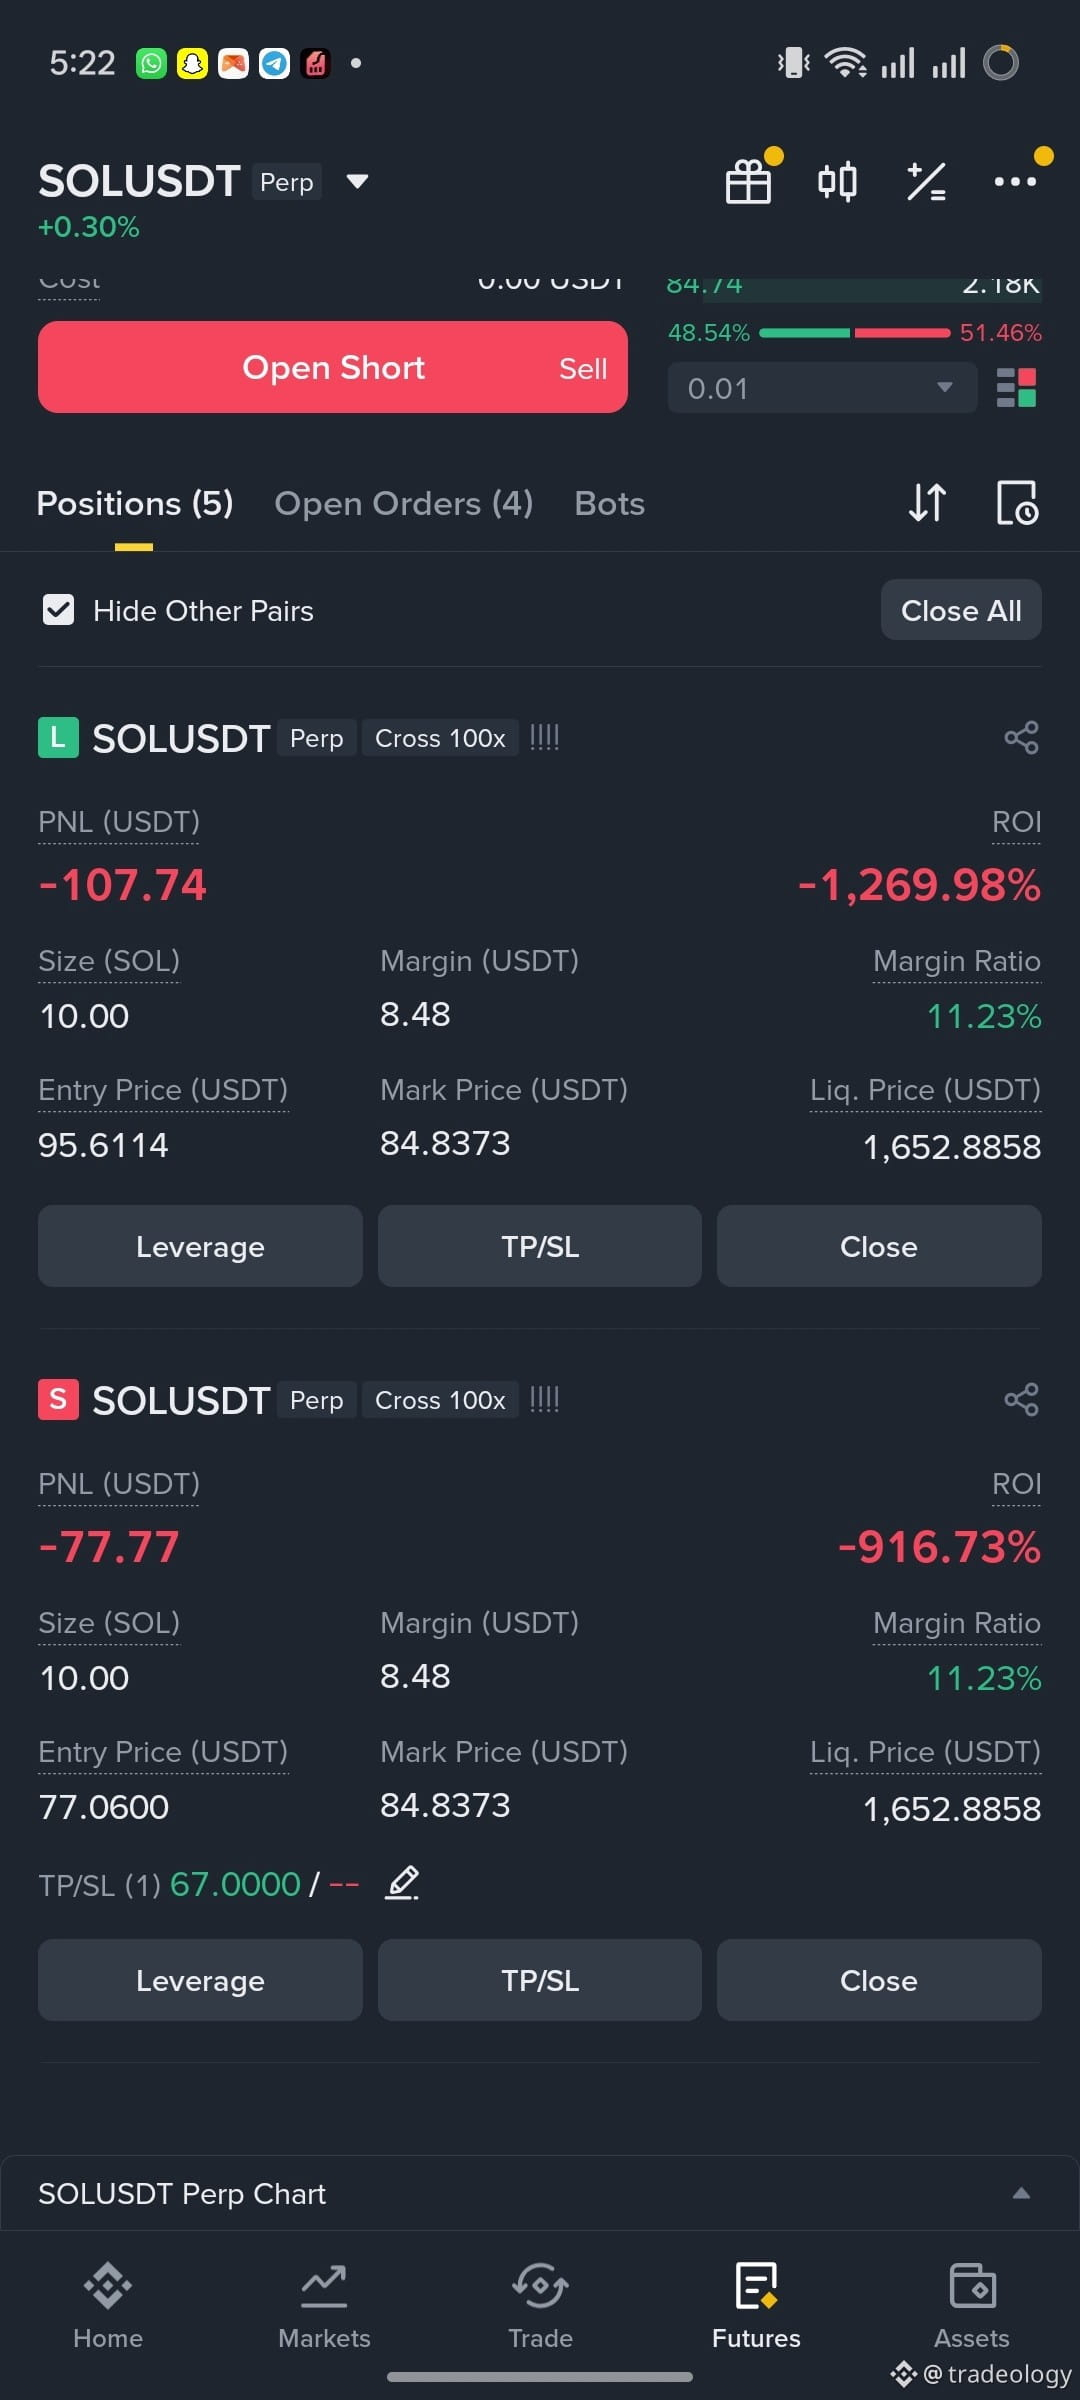Share the long SOLUSDT position
Screen dimensions: 1080x2400
tap(1021, 738)
